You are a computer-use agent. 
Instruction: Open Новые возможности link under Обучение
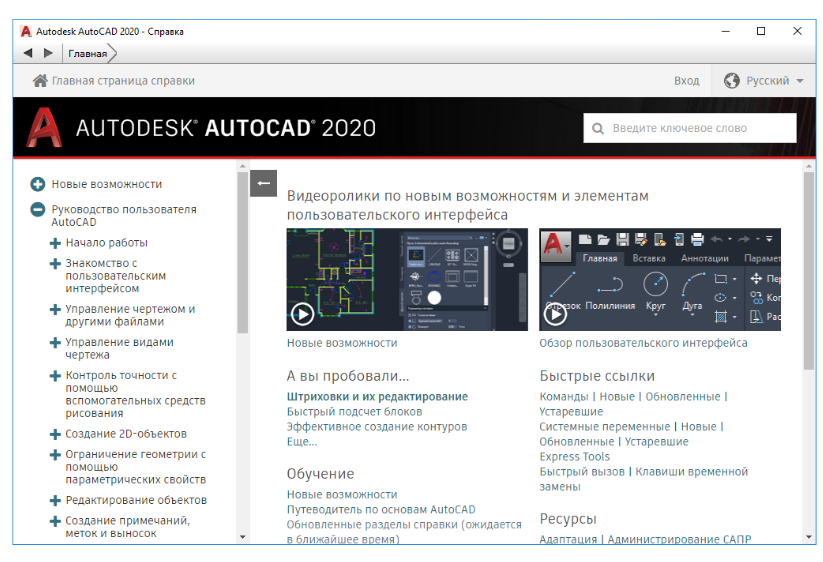pos(342,494)
